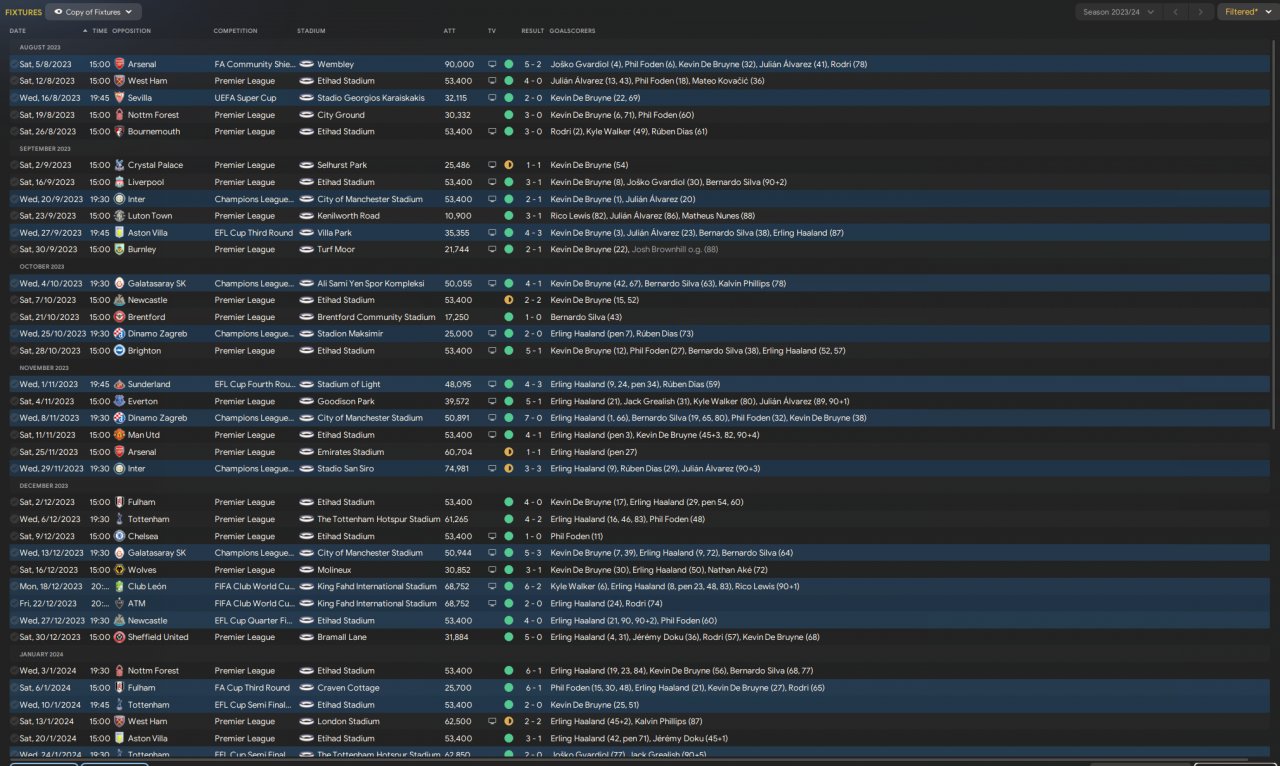Click the Brighton club badge

(119, 351)
